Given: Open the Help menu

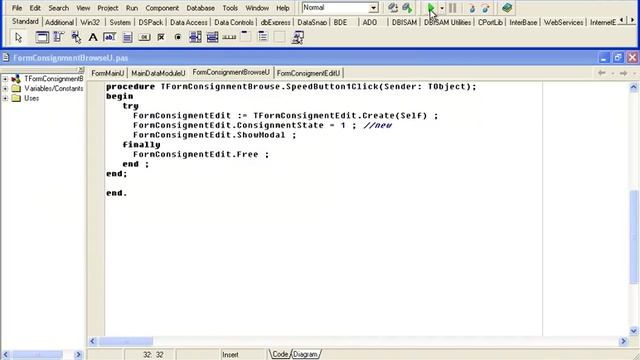Looking at the screenshot, I should click(x=282, y=8).
